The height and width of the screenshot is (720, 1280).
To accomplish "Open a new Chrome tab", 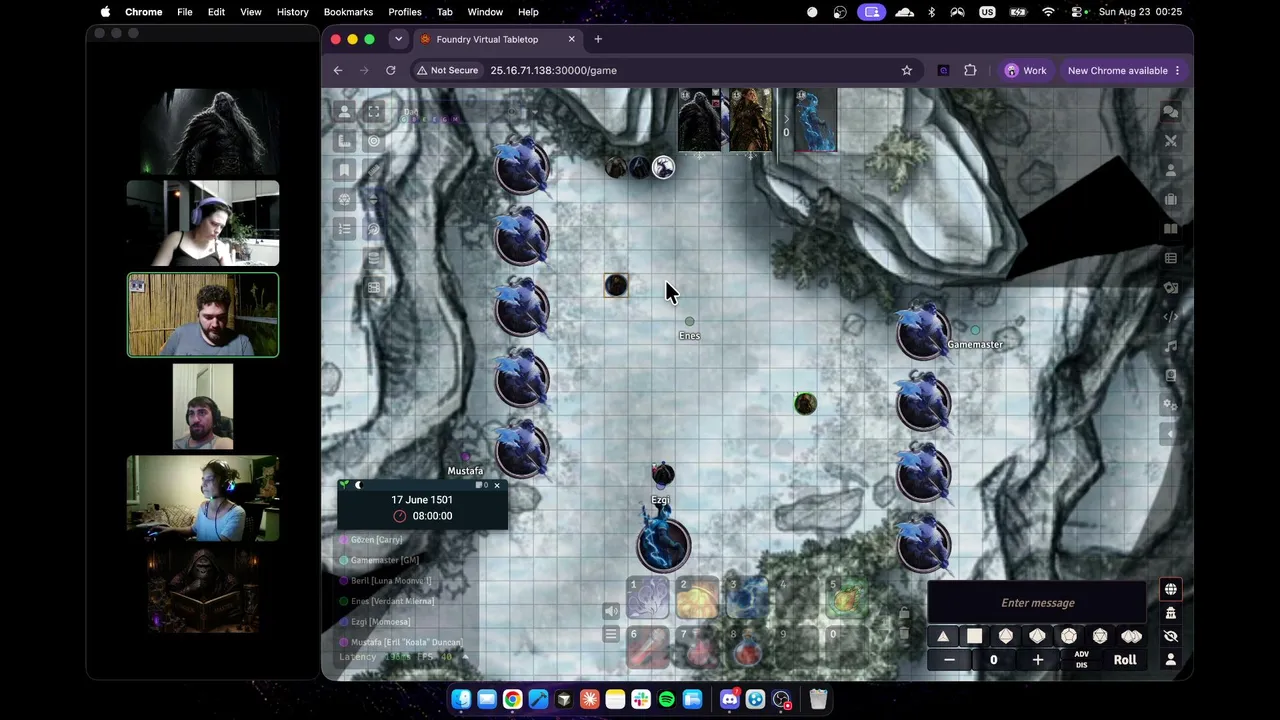I will point(598,39).
